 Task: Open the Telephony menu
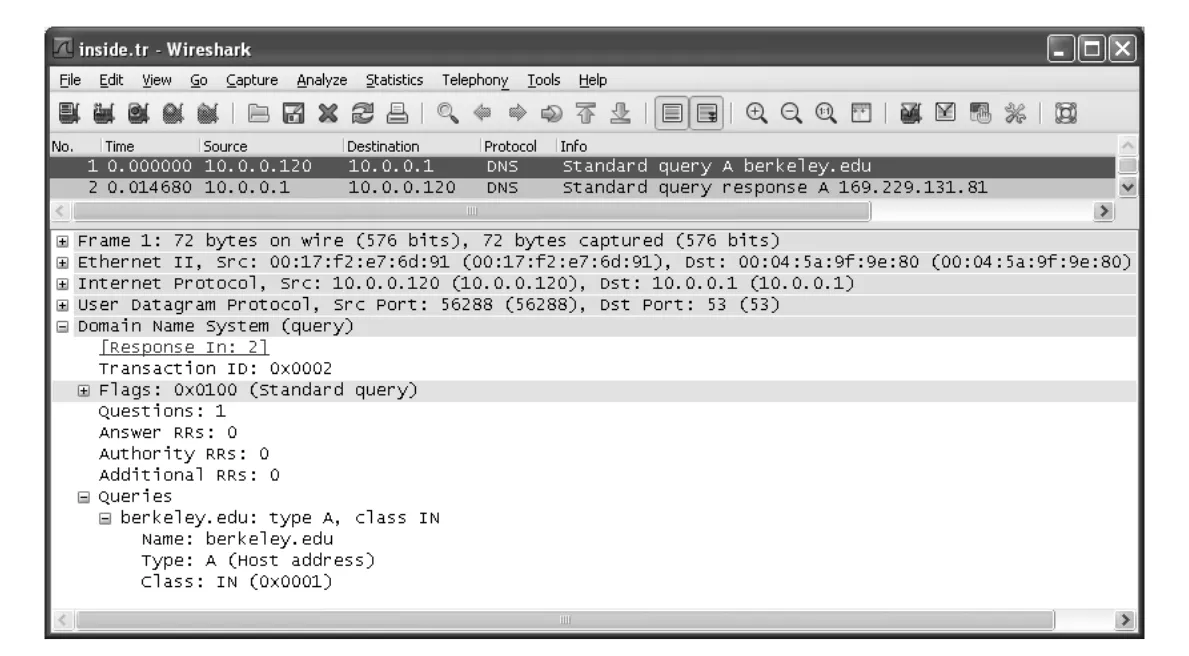point(475,80)
